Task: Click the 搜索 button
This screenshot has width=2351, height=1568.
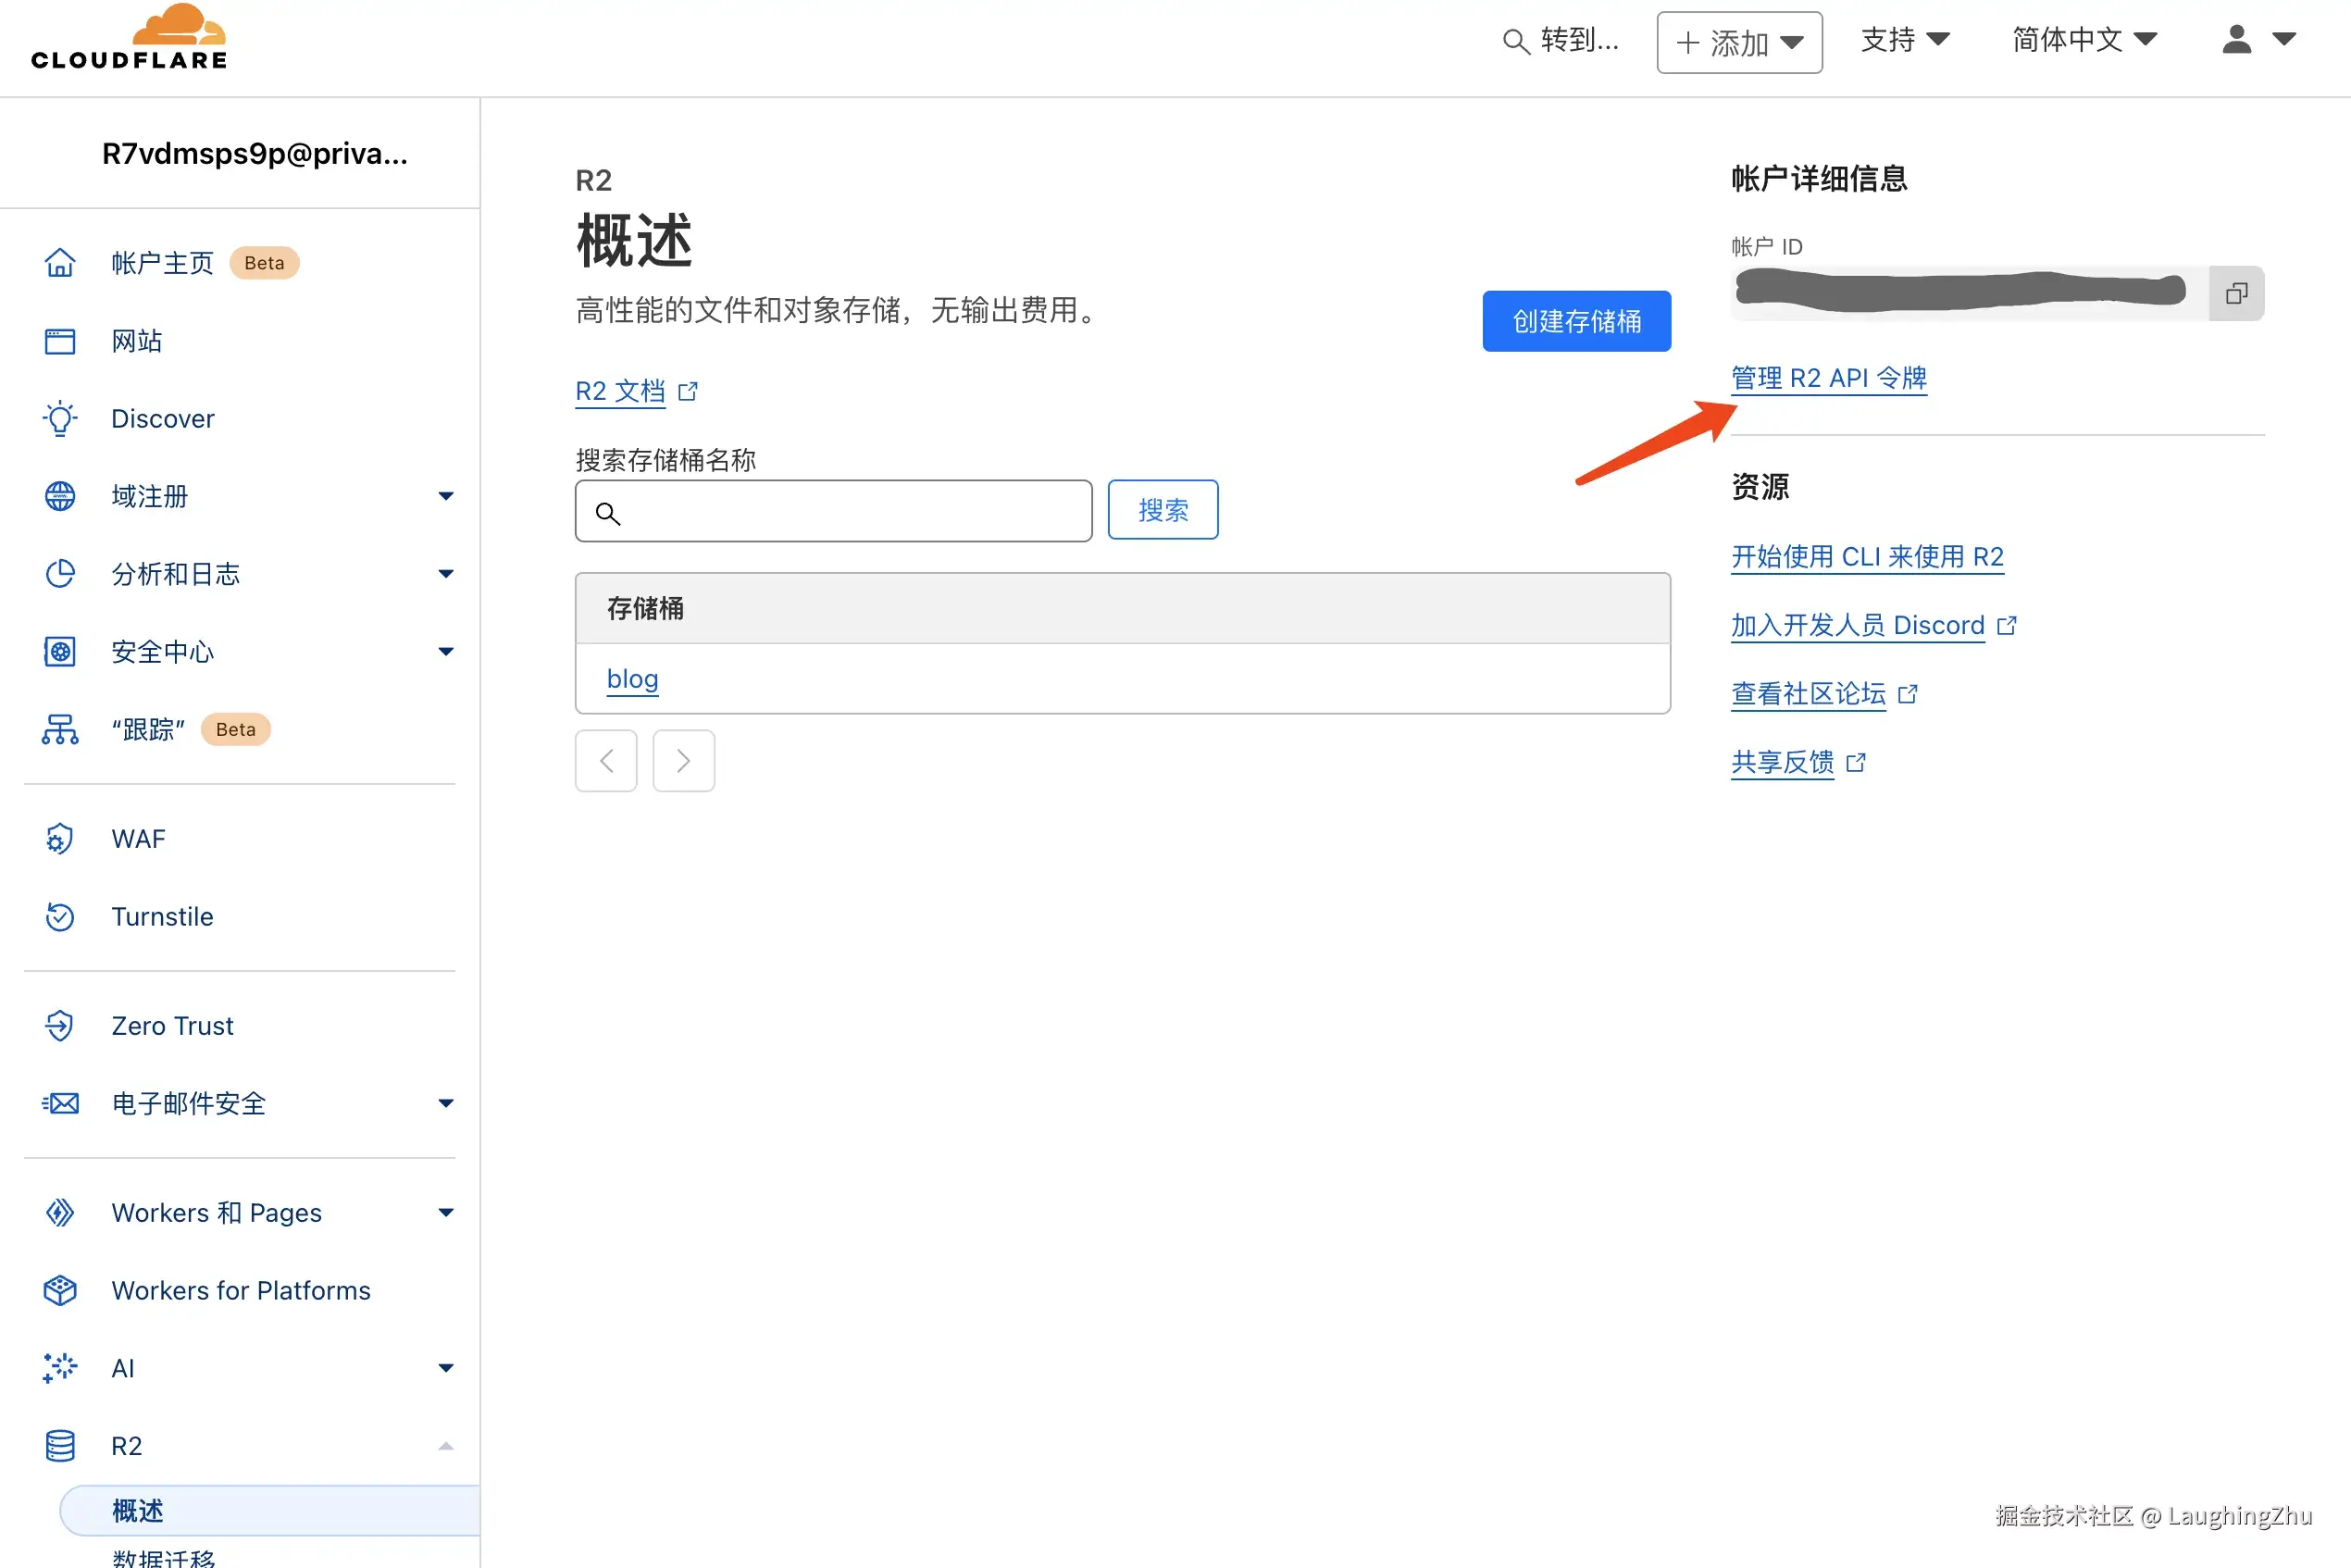Action: [1163, 510]
